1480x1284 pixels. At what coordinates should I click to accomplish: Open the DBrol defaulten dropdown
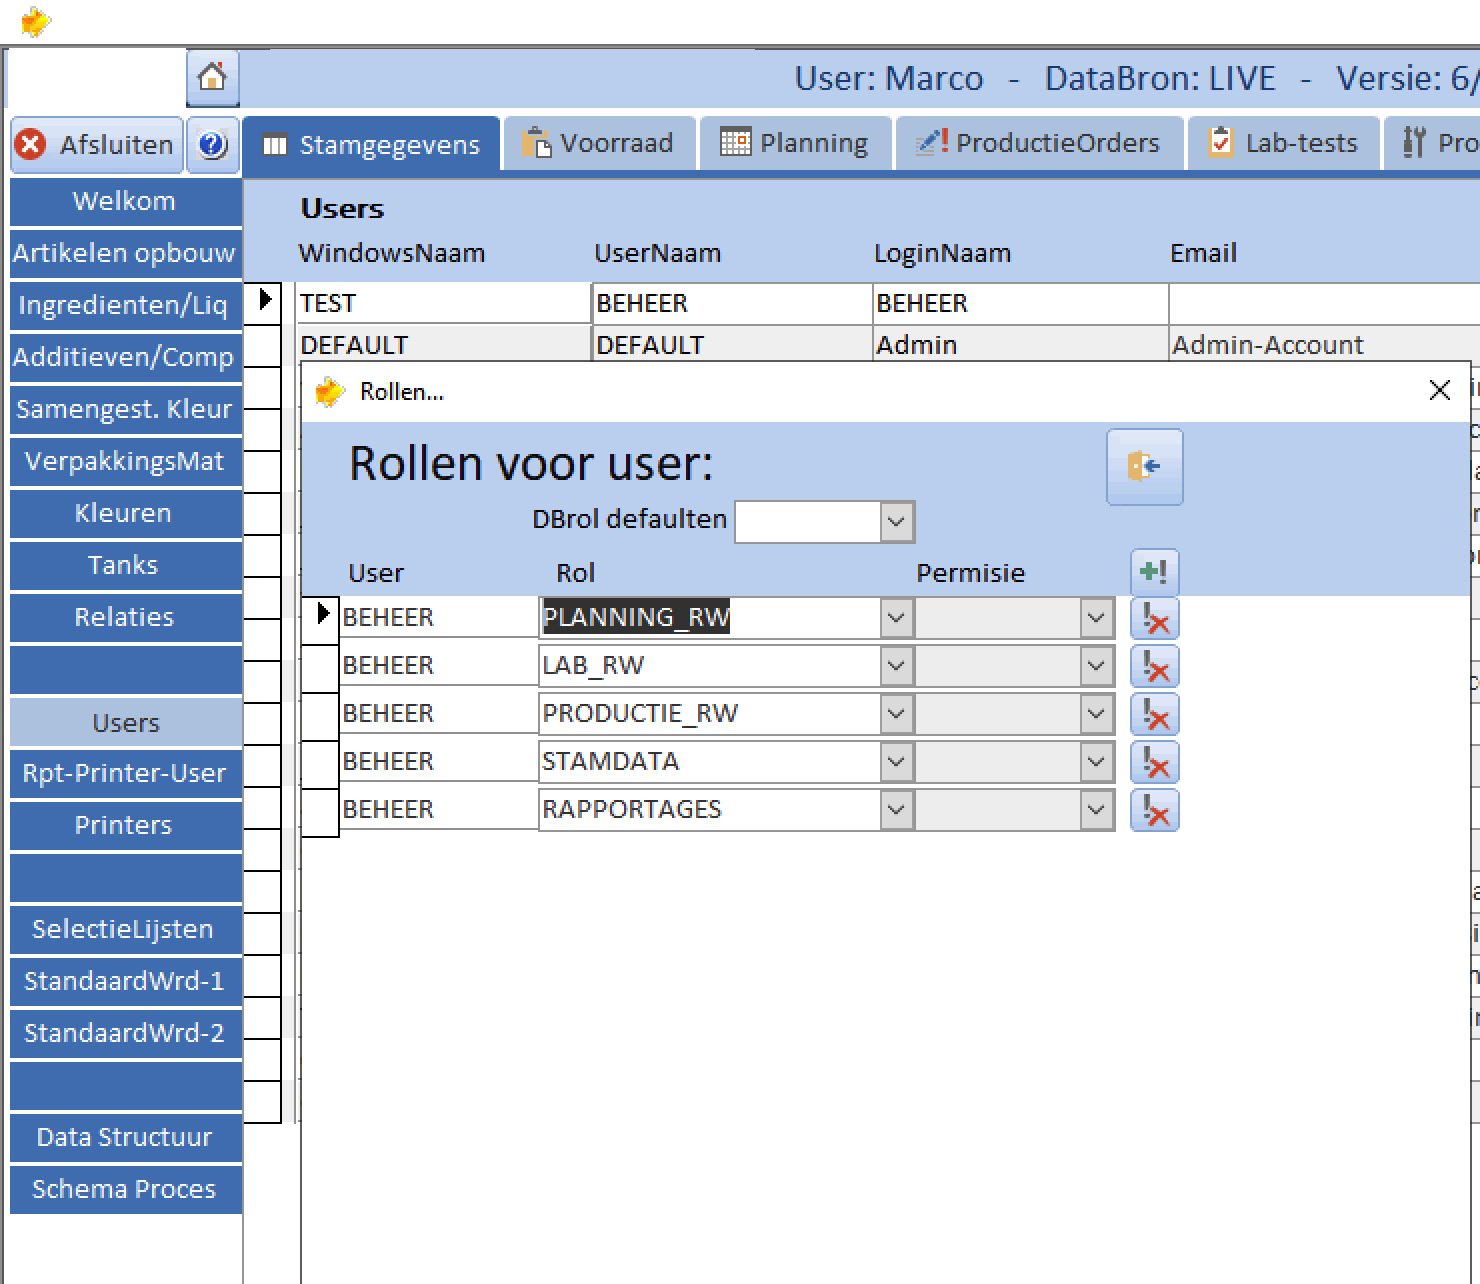coord(894,521)
